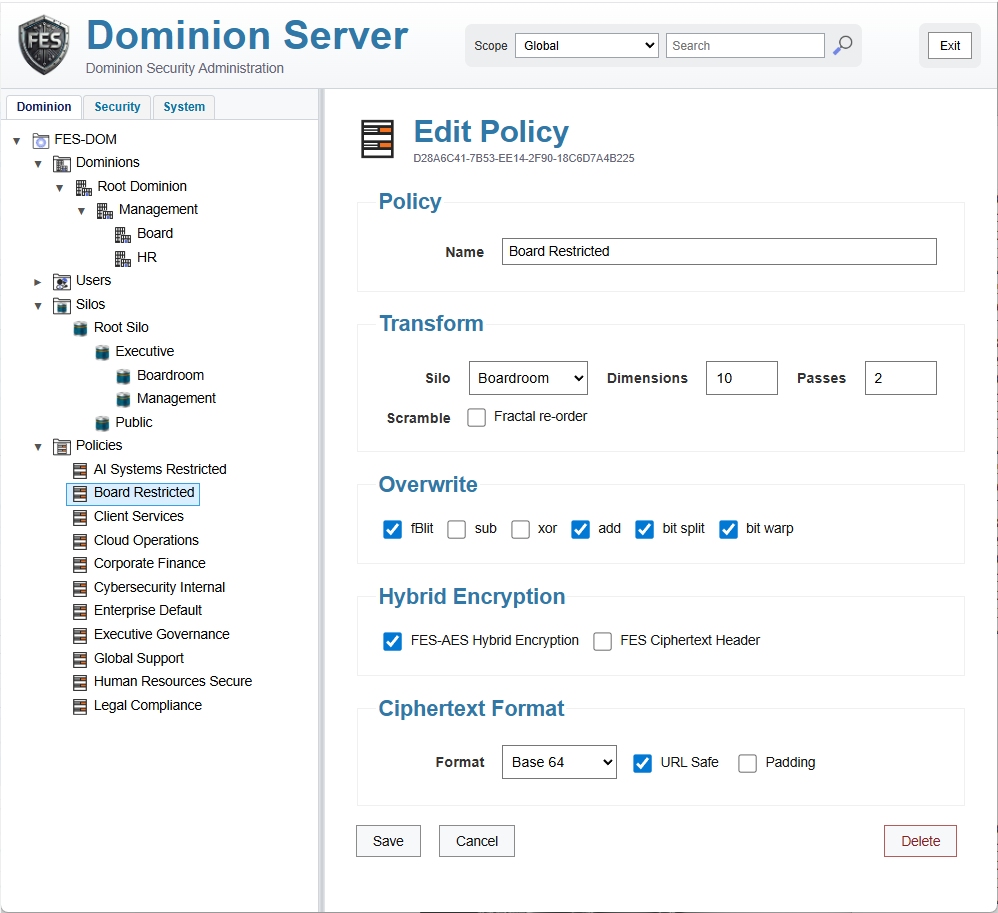Open the Silo dropdown showing Boardroom

coord(528,378)
